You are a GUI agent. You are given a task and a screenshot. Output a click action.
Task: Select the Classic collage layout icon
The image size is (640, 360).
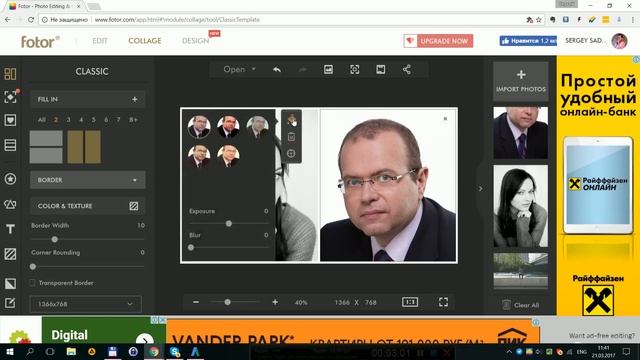point(10,74)
